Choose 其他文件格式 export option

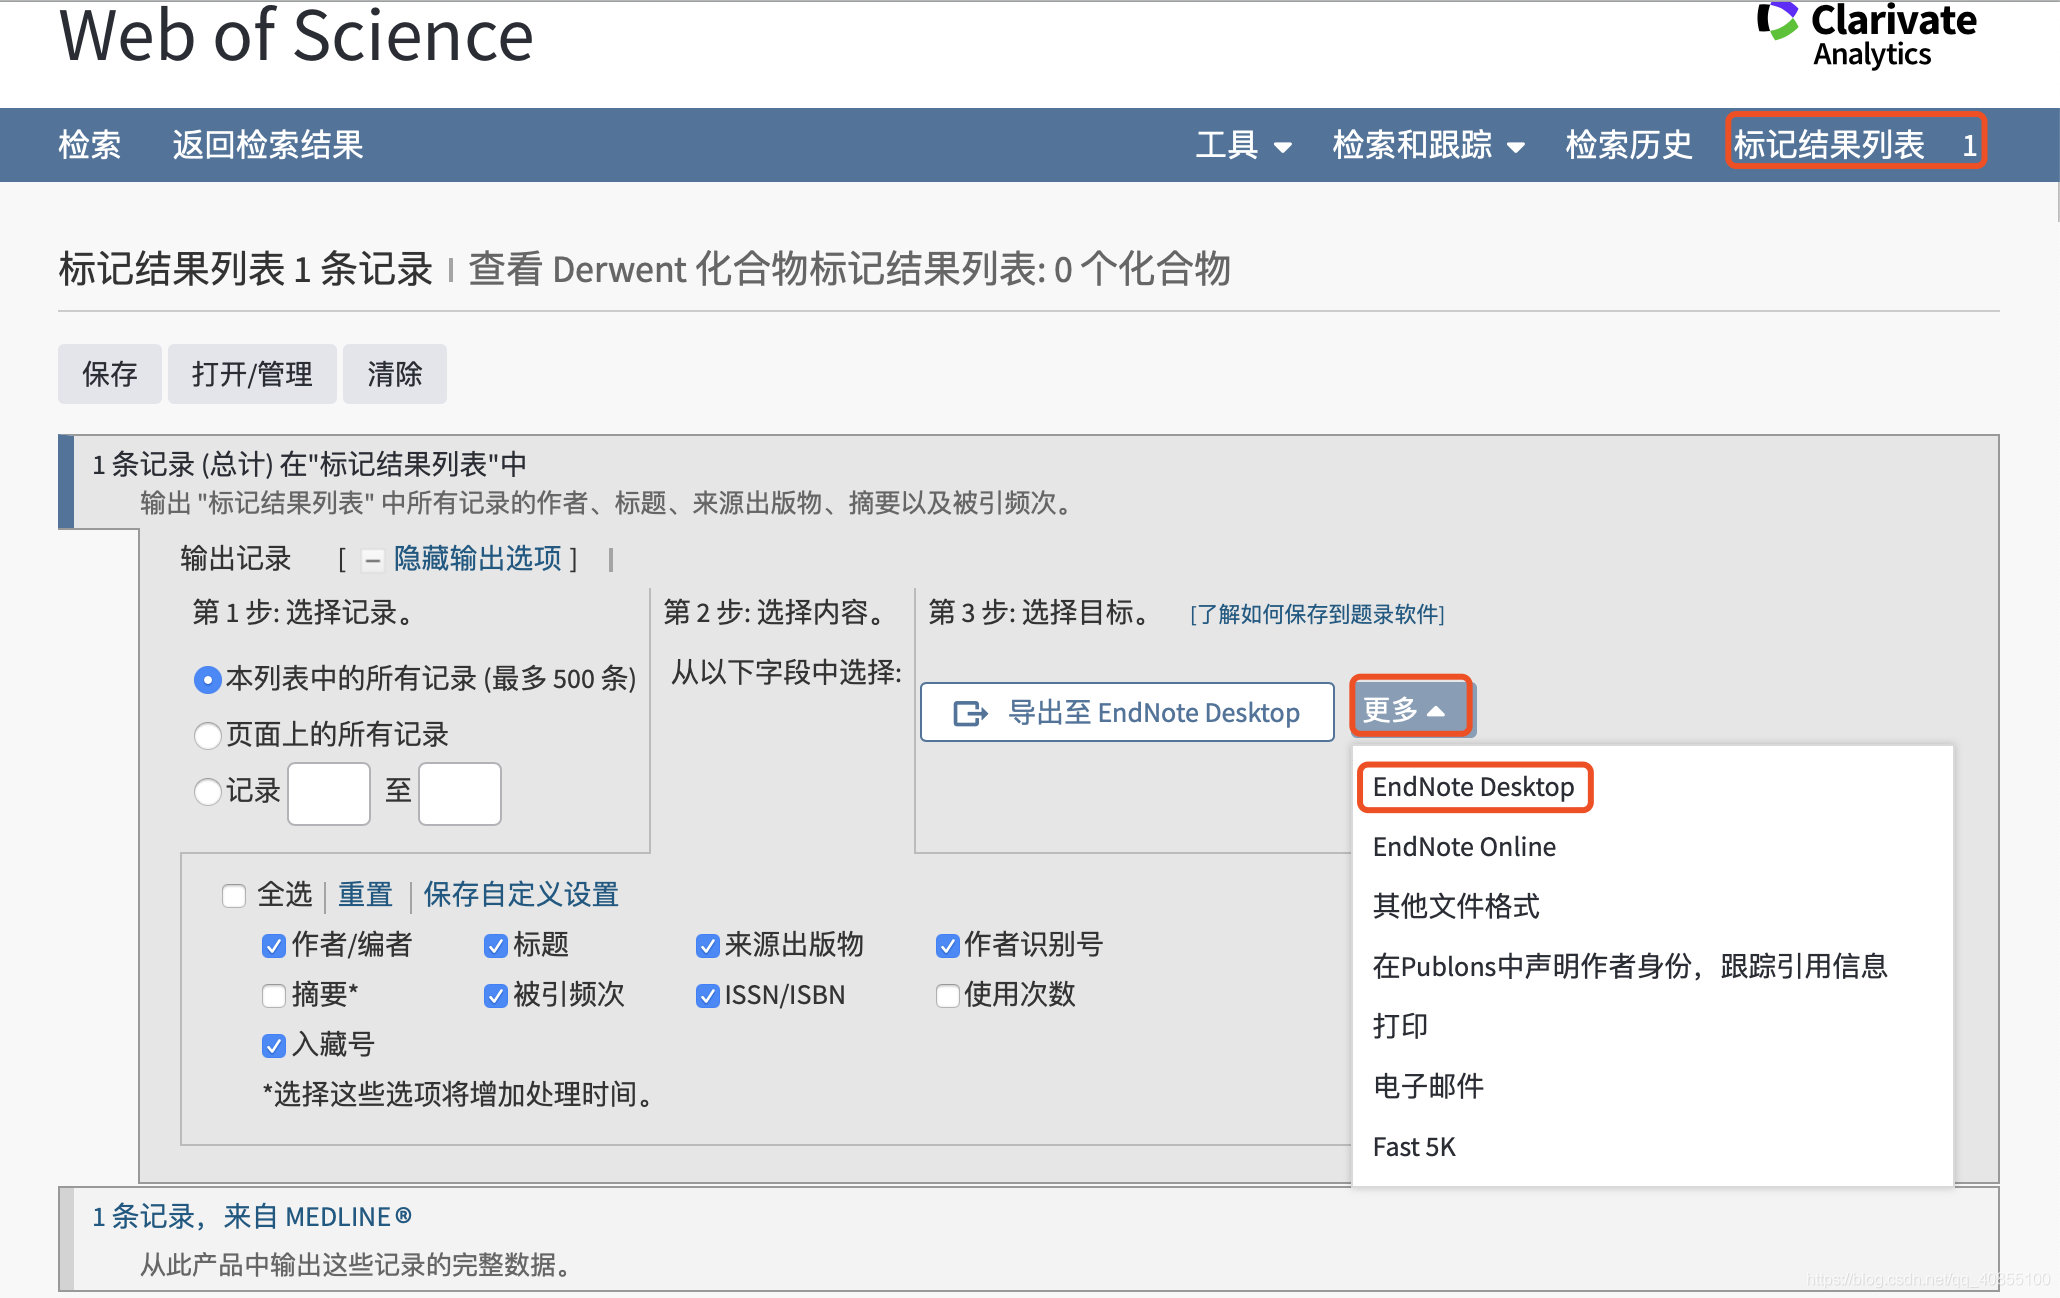(1456, 906)
